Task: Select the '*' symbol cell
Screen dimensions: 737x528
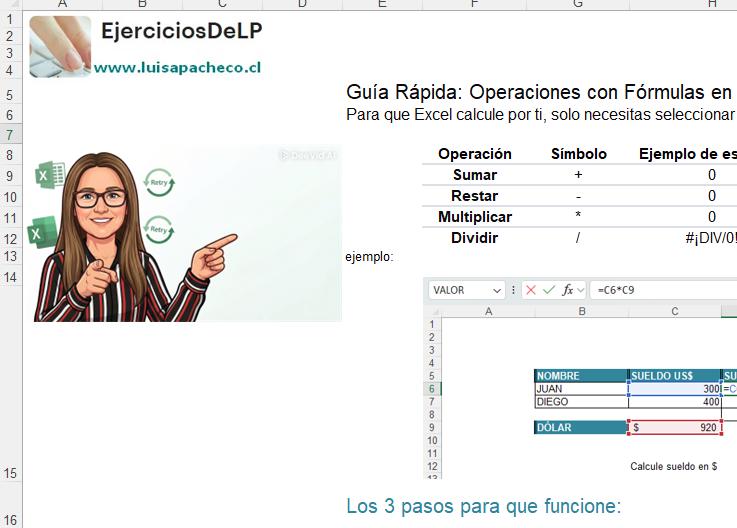Action: [x=578, y=216]
